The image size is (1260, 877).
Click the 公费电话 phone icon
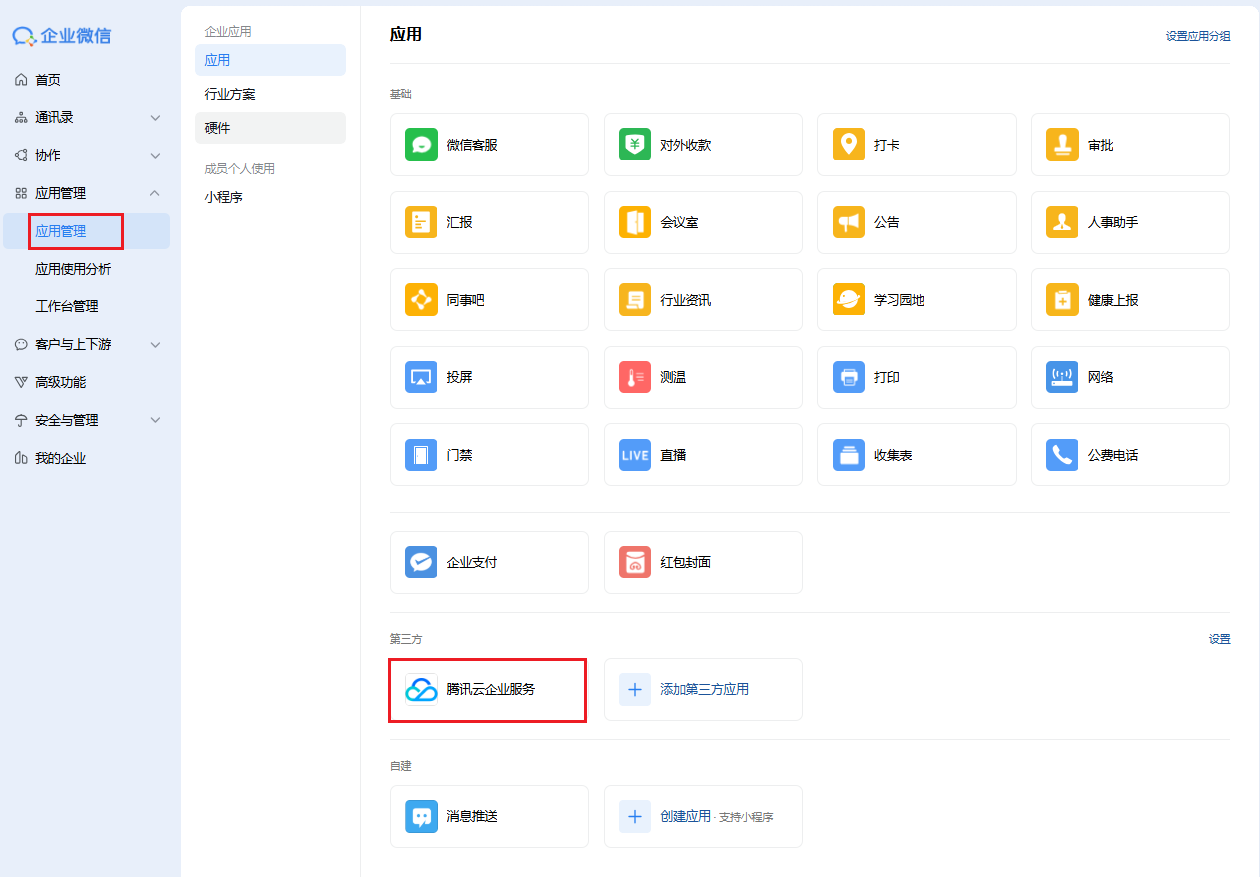click(x=1062, y=454)
